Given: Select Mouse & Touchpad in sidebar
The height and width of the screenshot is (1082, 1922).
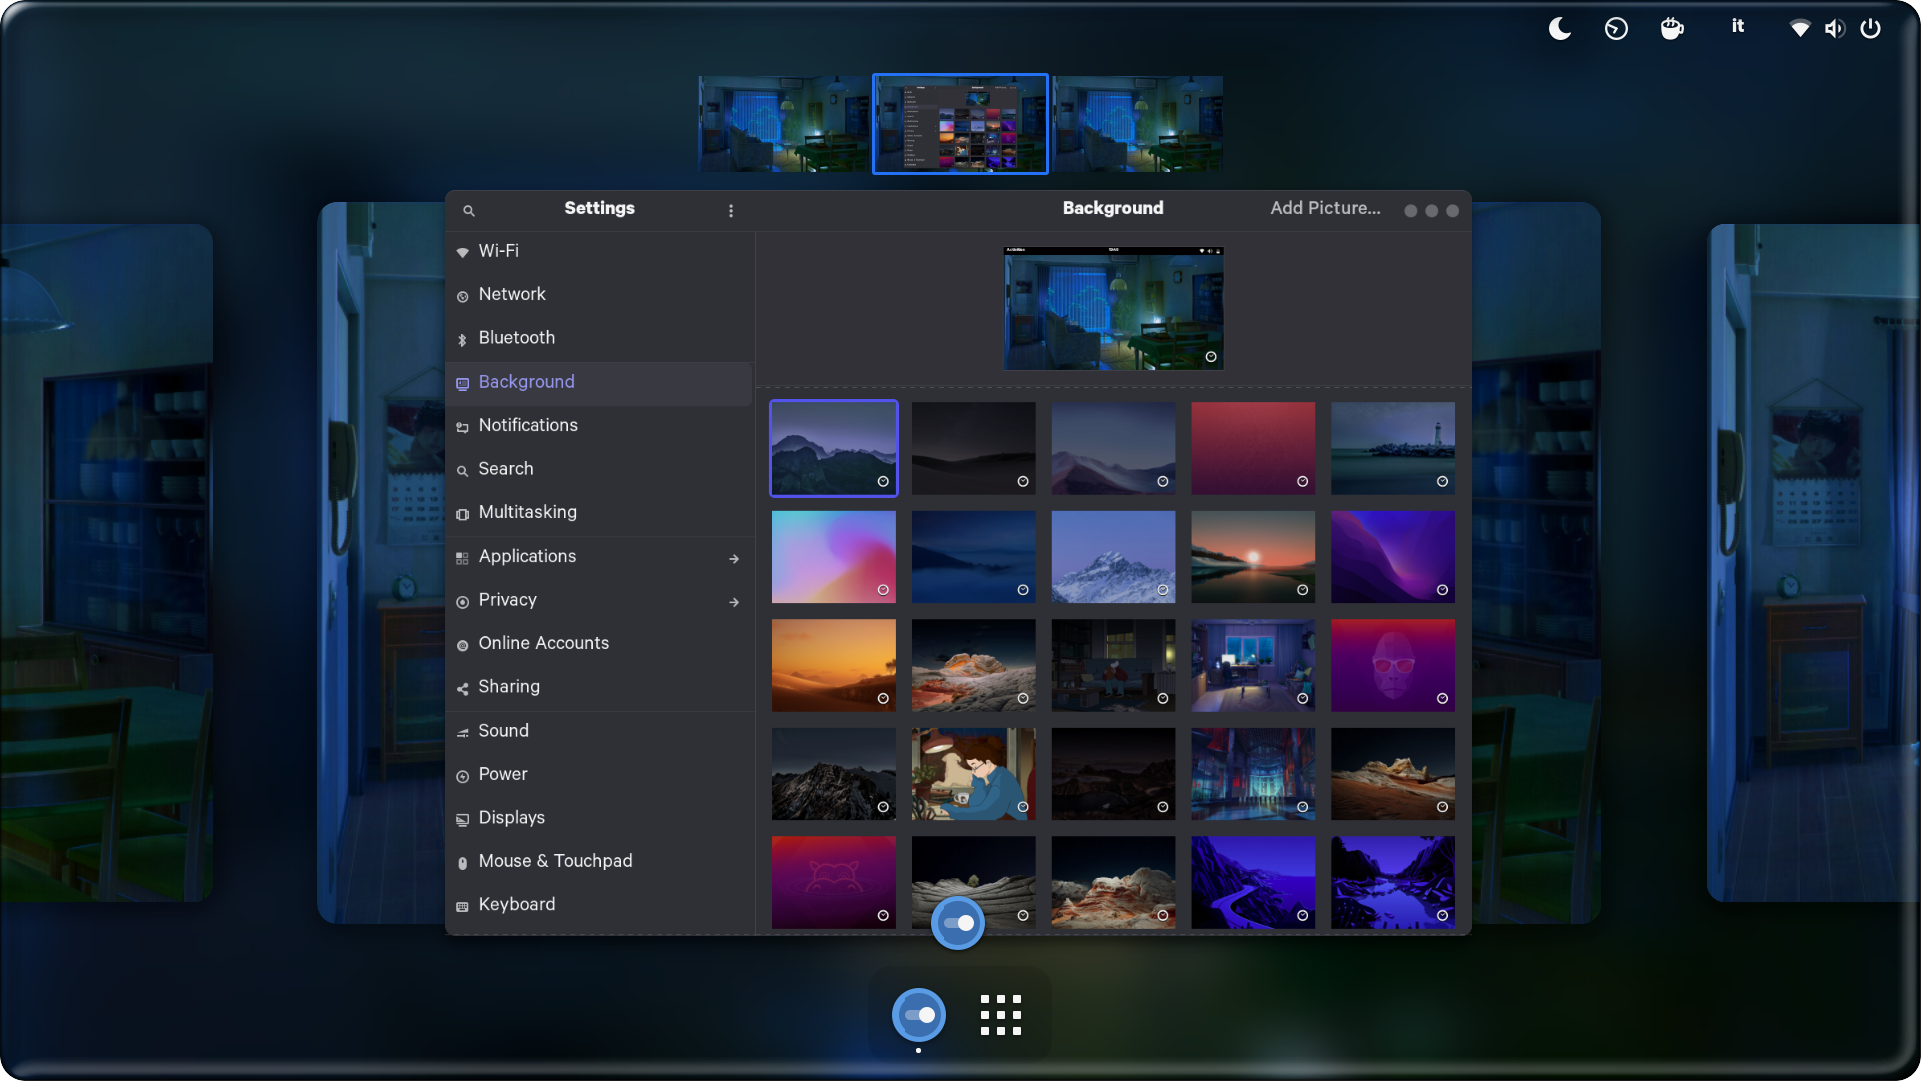Looking at the screenshot, I should click(x=555, y=861).
